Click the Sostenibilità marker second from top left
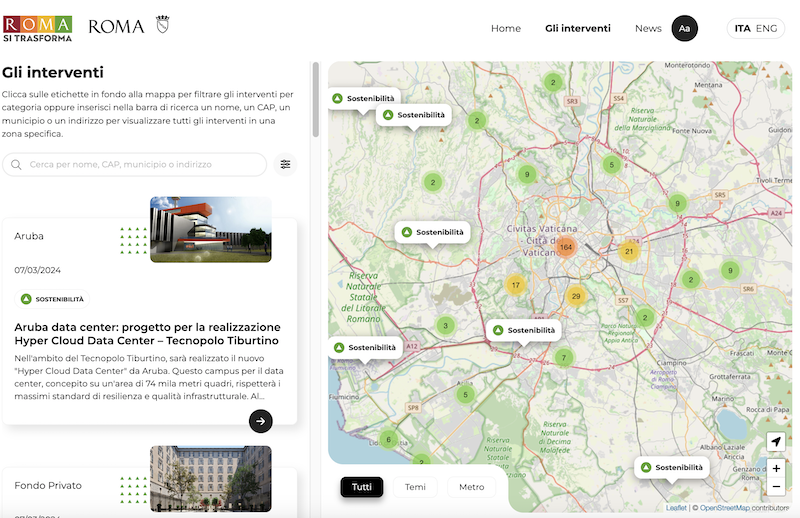Viewport: 800px width, 518px height. [x=414, y=115]
